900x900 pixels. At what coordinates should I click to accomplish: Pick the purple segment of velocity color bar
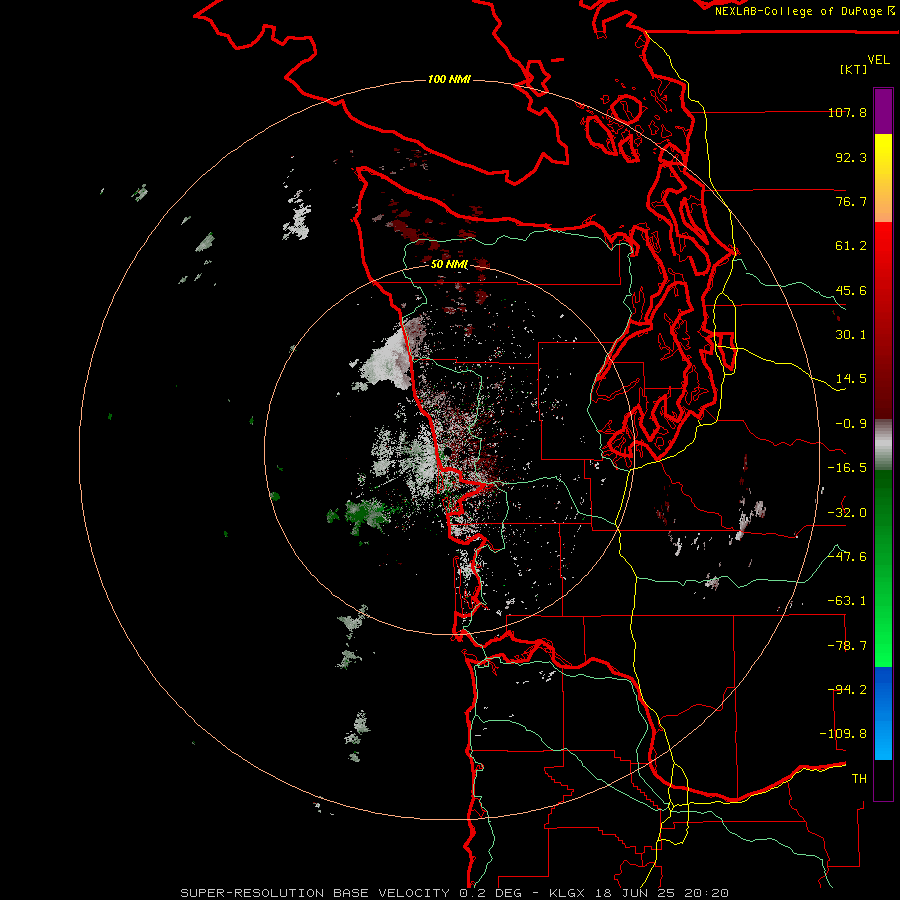pyautogui.click(x=883, y=111)
